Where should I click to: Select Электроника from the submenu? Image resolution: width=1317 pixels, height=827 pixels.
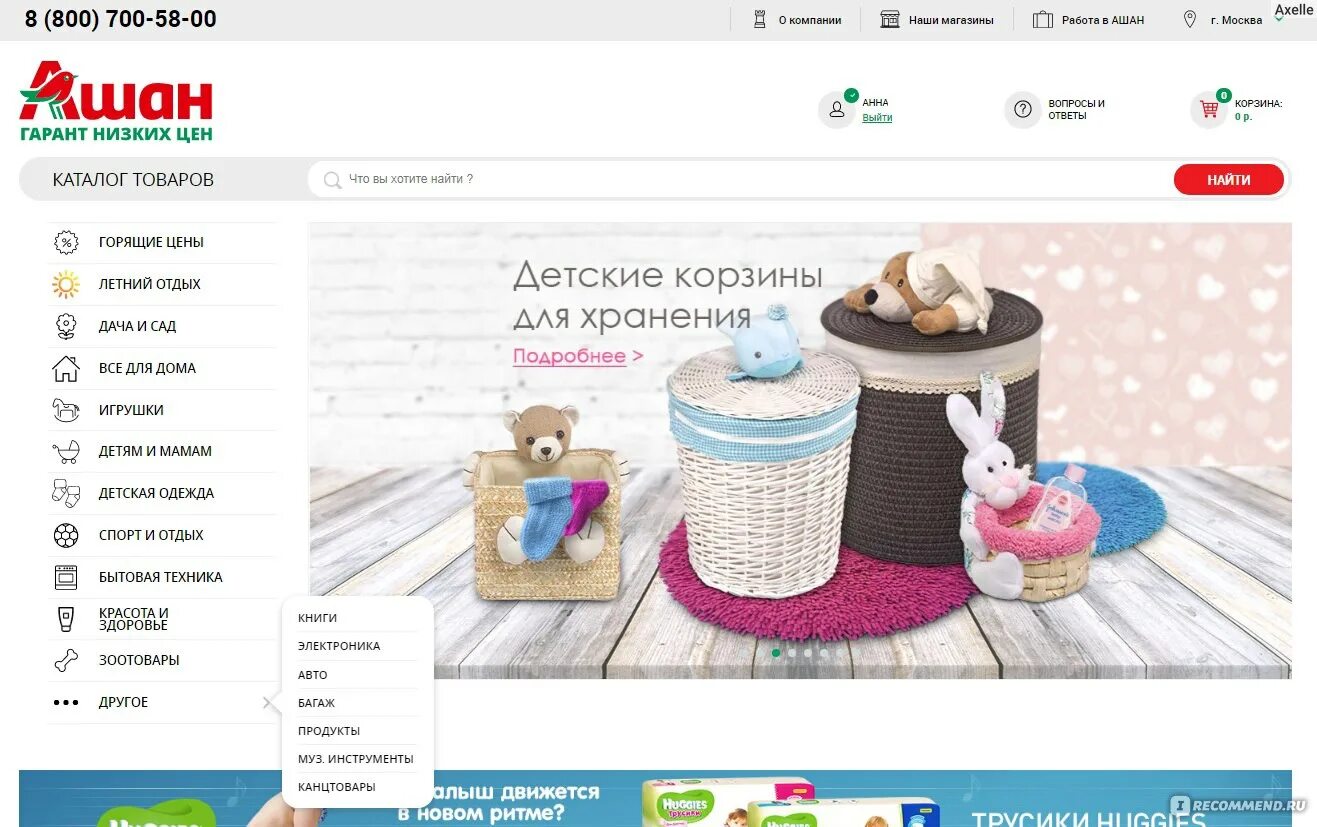338,645
